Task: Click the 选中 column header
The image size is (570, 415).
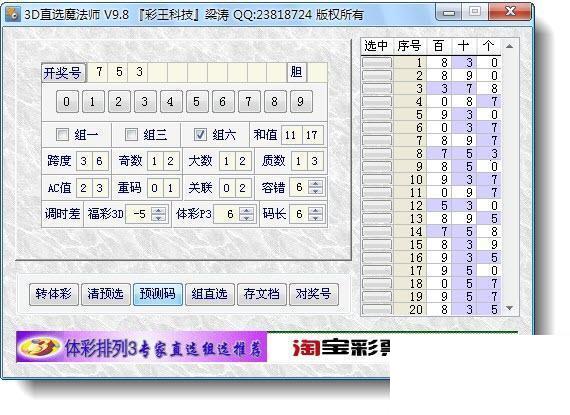Action: [377, 46]
